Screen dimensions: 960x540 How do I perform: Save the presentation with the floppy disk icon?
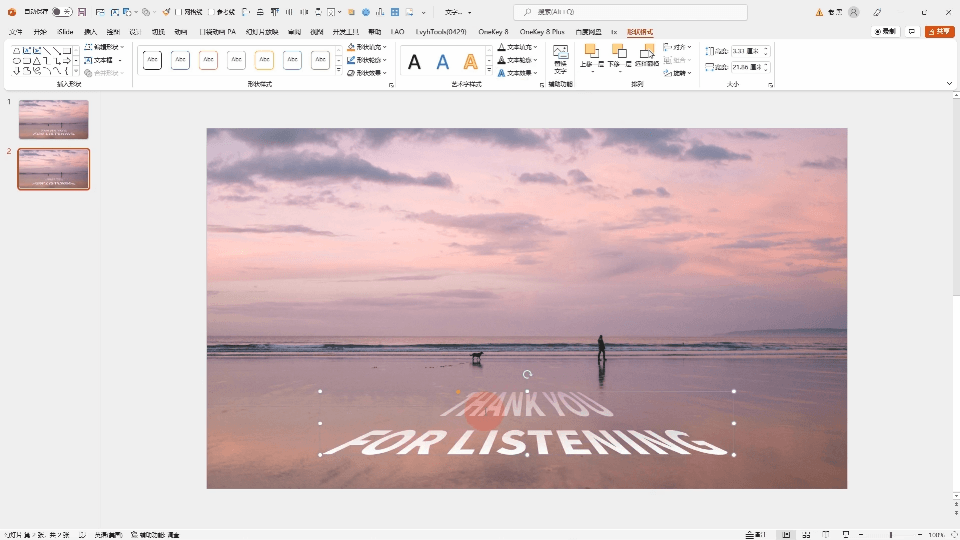pyautogui.click(x=82, y=12)
